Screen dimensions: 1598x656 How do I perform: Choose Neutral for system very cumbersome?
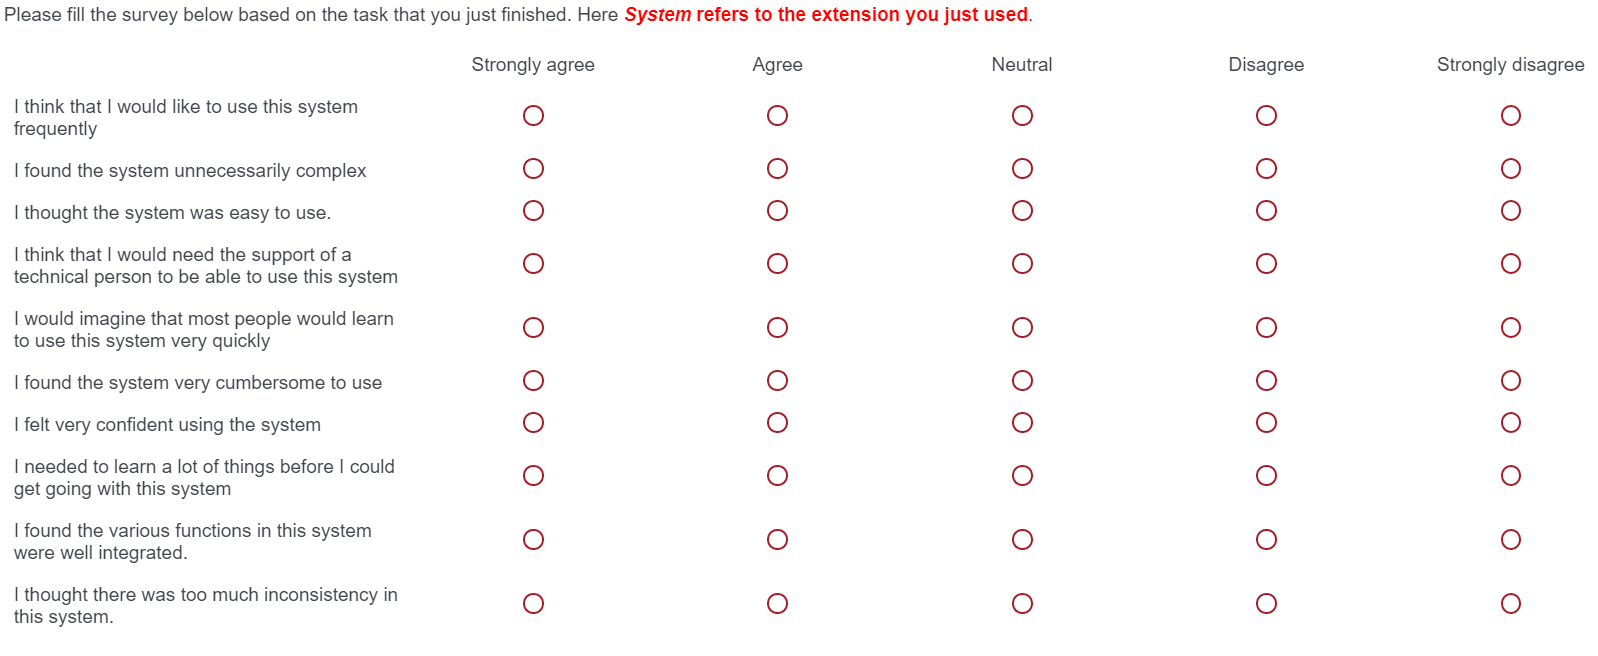1022,381
